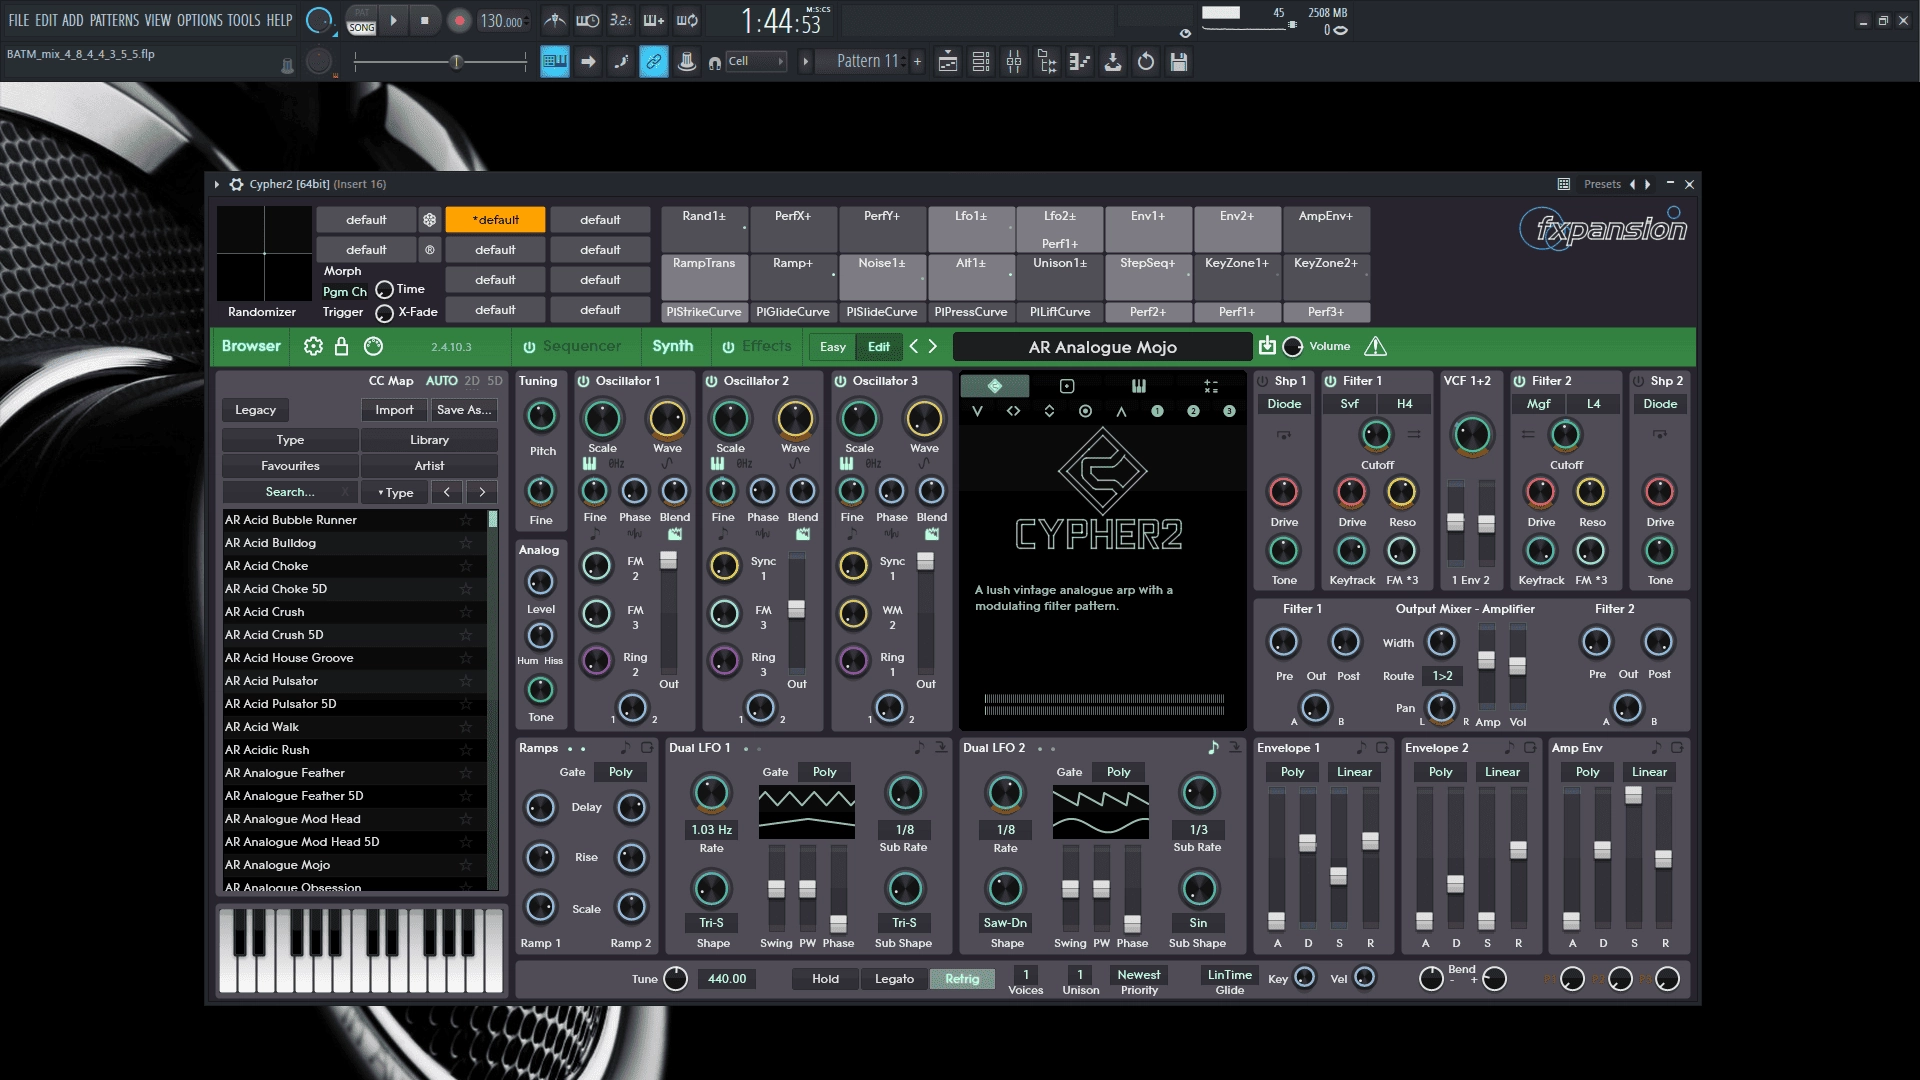Image resolution: width=1920 pixels, height=1080 pixels.
Task: Click the warning triangle panic icon
Action: (x=1375, y=346)
